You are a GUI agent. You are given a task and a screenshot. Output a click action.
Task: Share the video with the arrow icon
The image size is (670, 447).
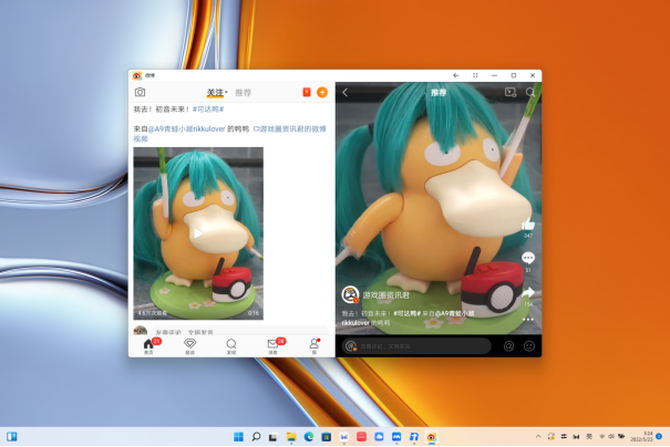(x=528, y=293)
